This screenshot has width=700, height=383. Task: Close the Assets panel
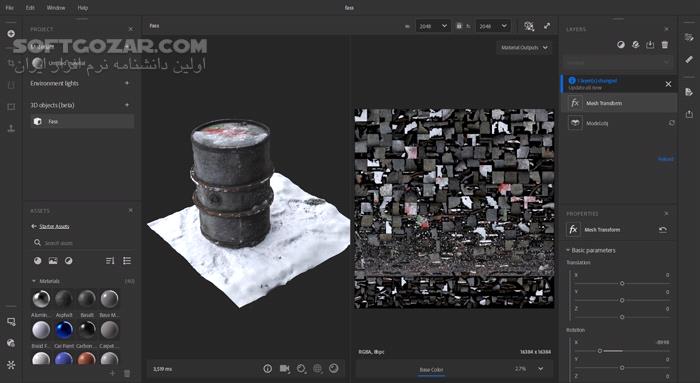pos(131,210)
